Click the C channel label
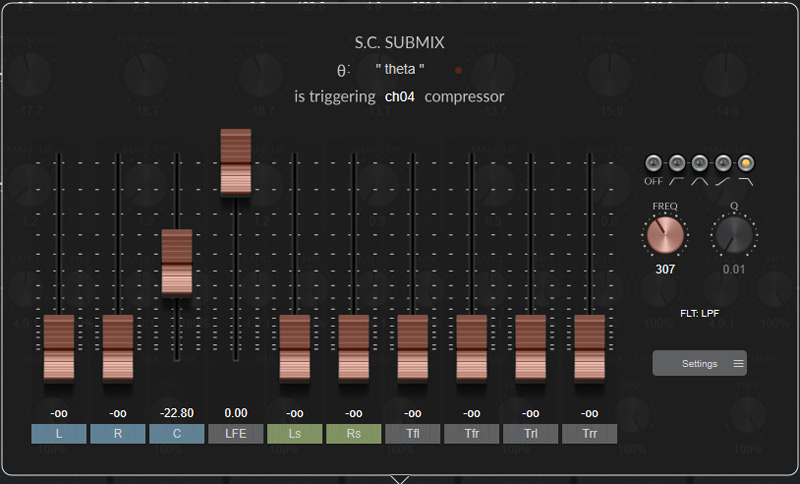Viewport: 800px width, 484px height. pyautogui.click(x=177, y=434)
